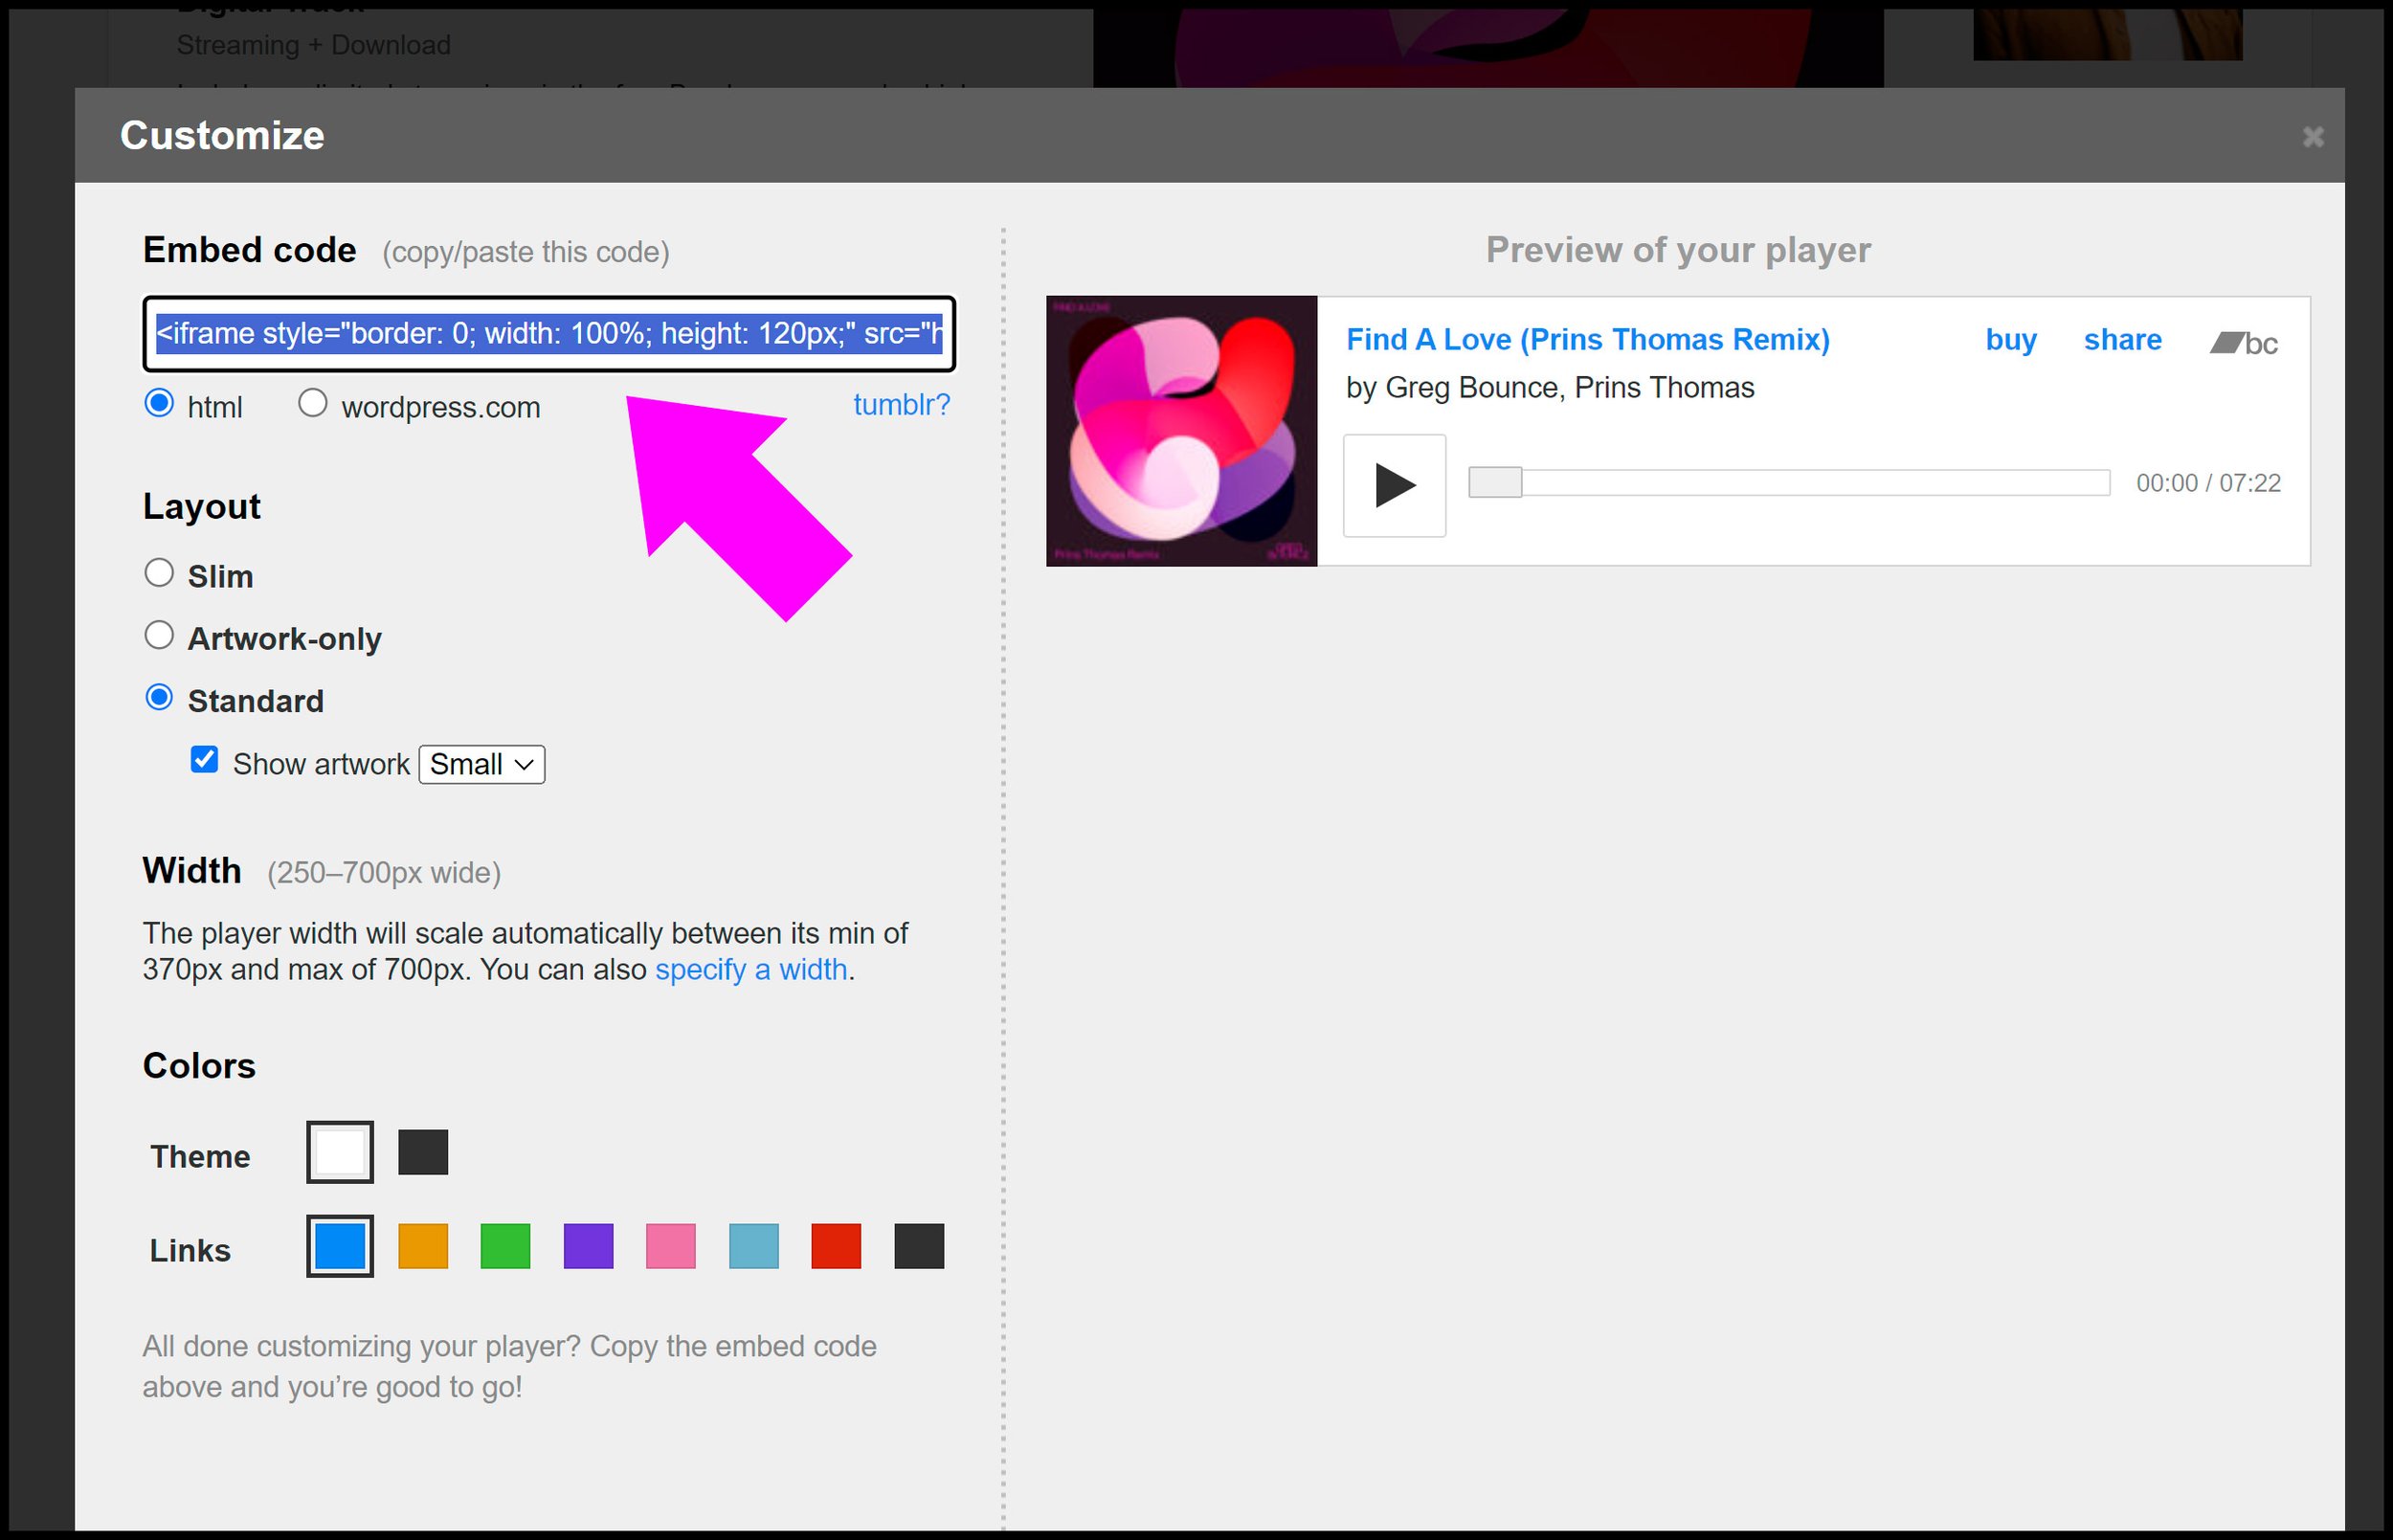This screenshot has width=2393, height=1540.
Task: Click the 00:00 / 07:22 time display
Action: point(2208,483)
